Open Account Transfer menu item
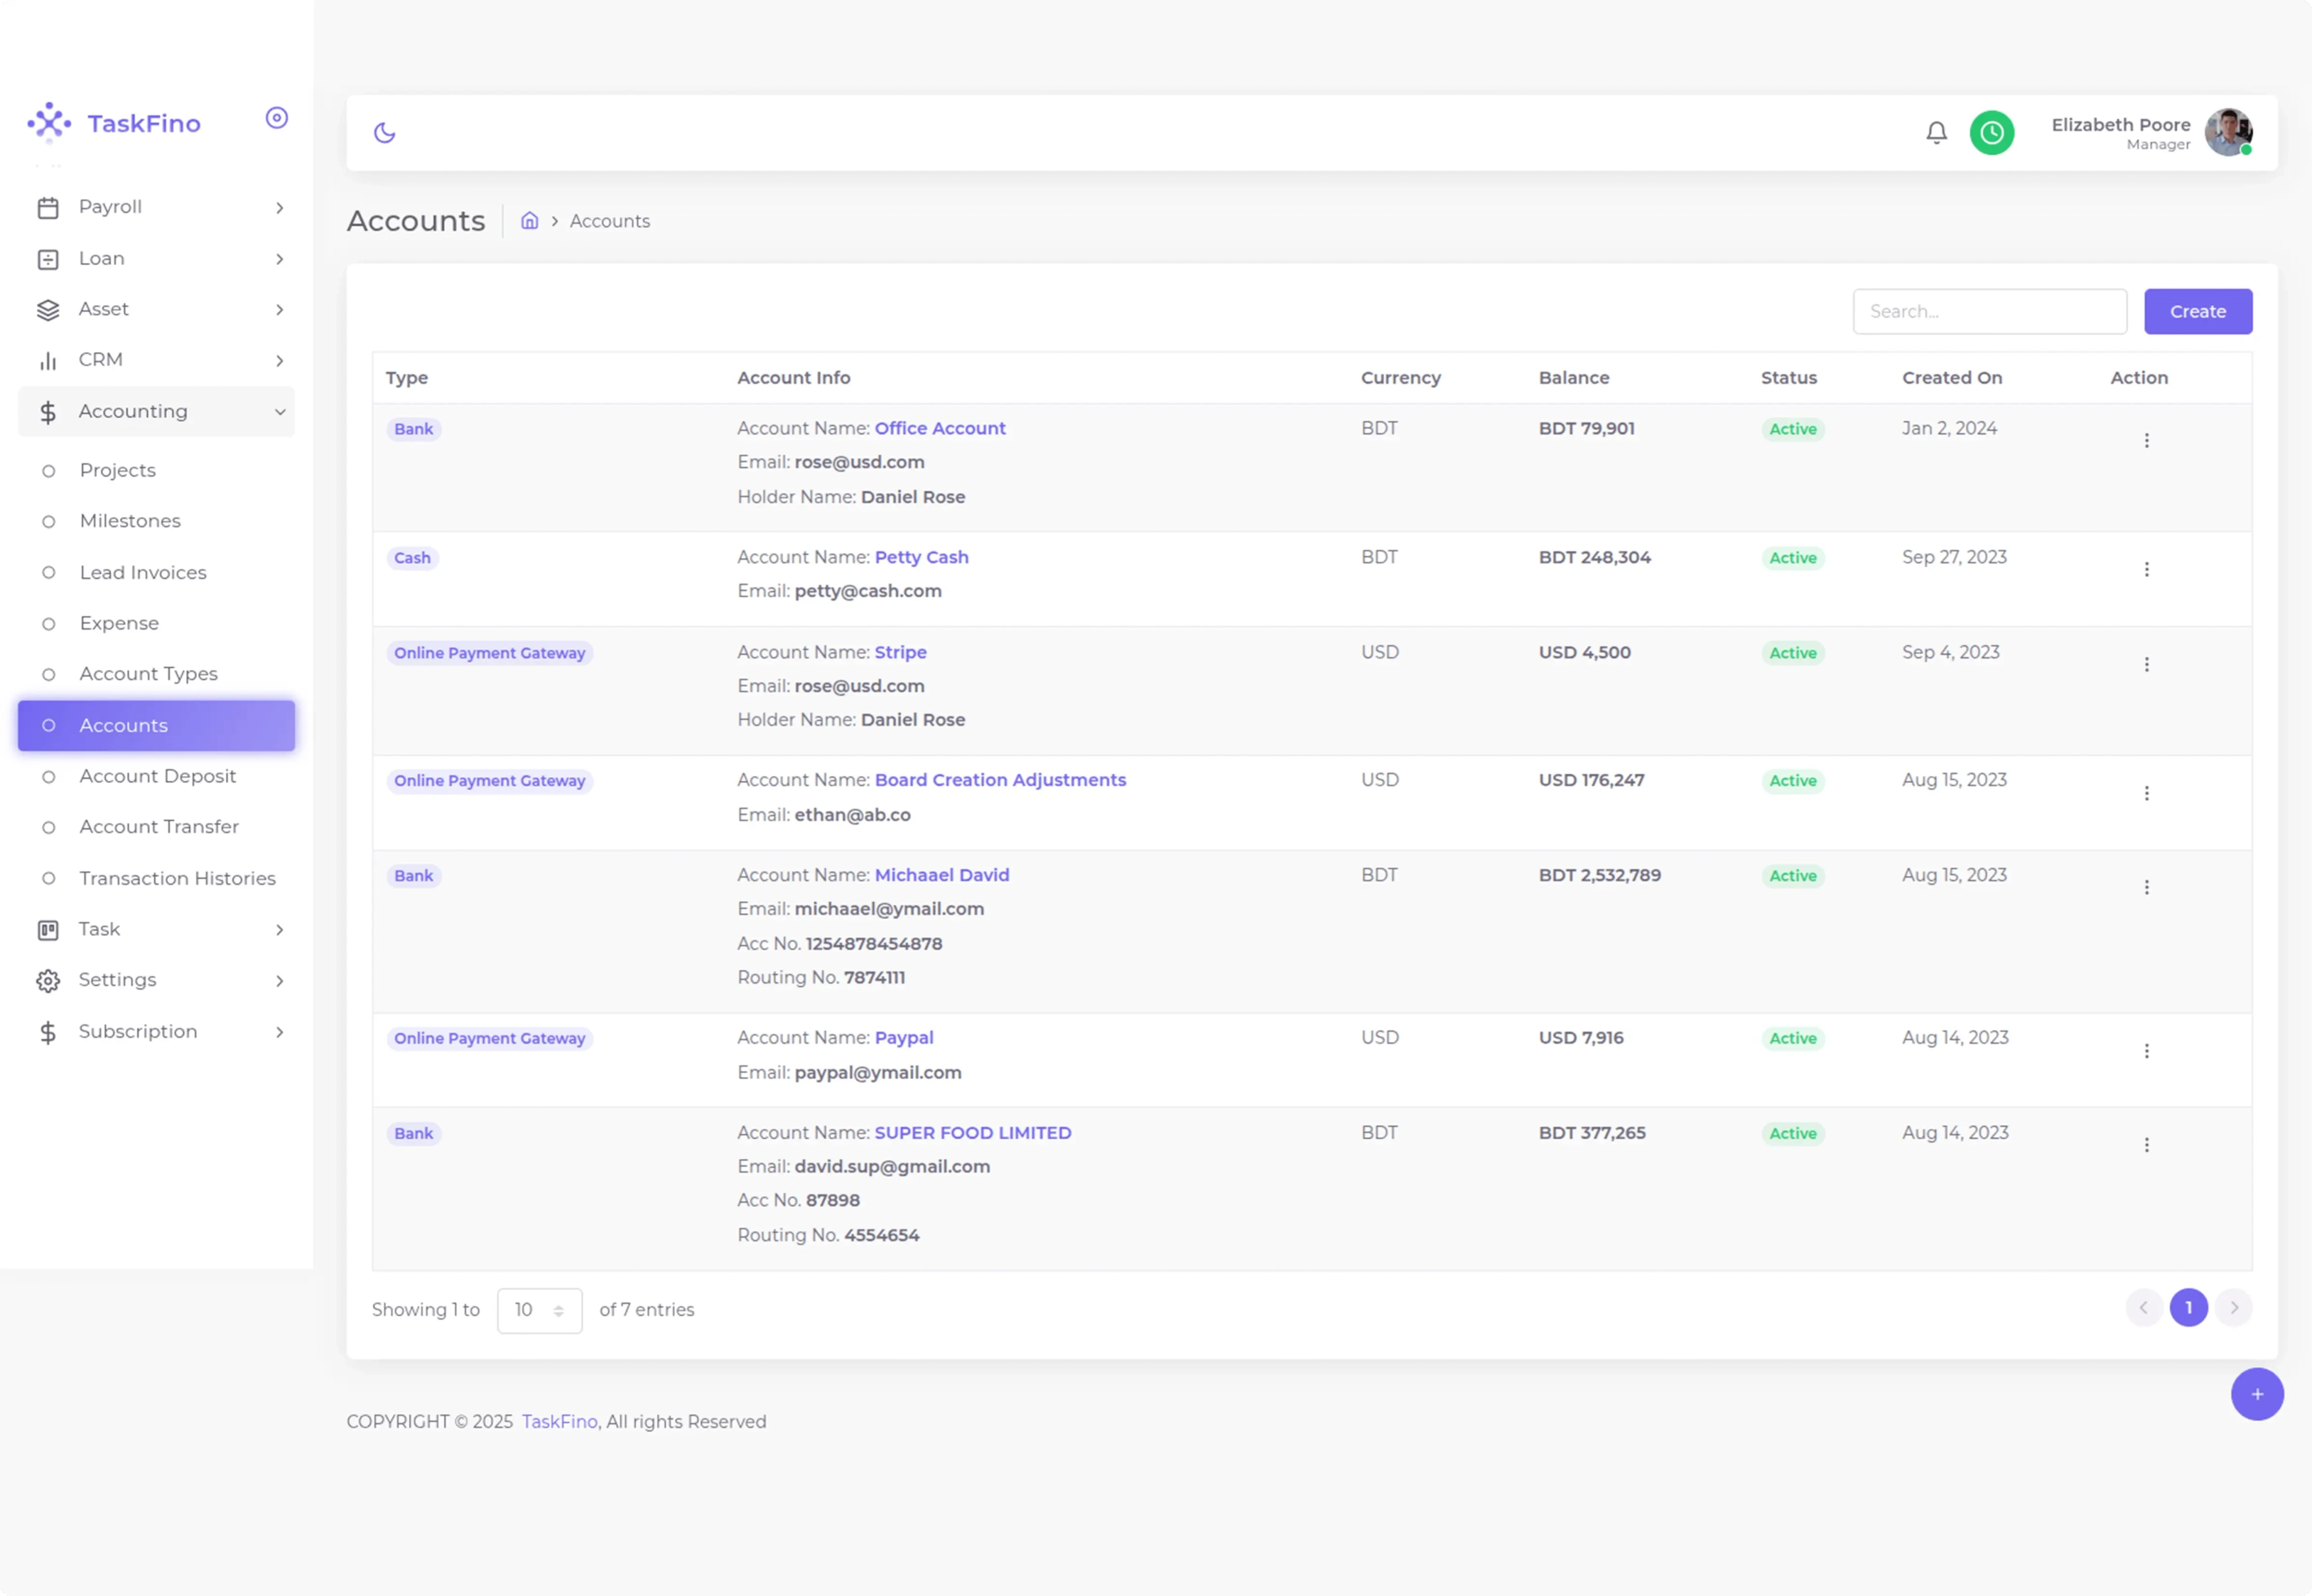Image resolution: width=2312 pixels, height=1596 pixels. tap(159, 827)
